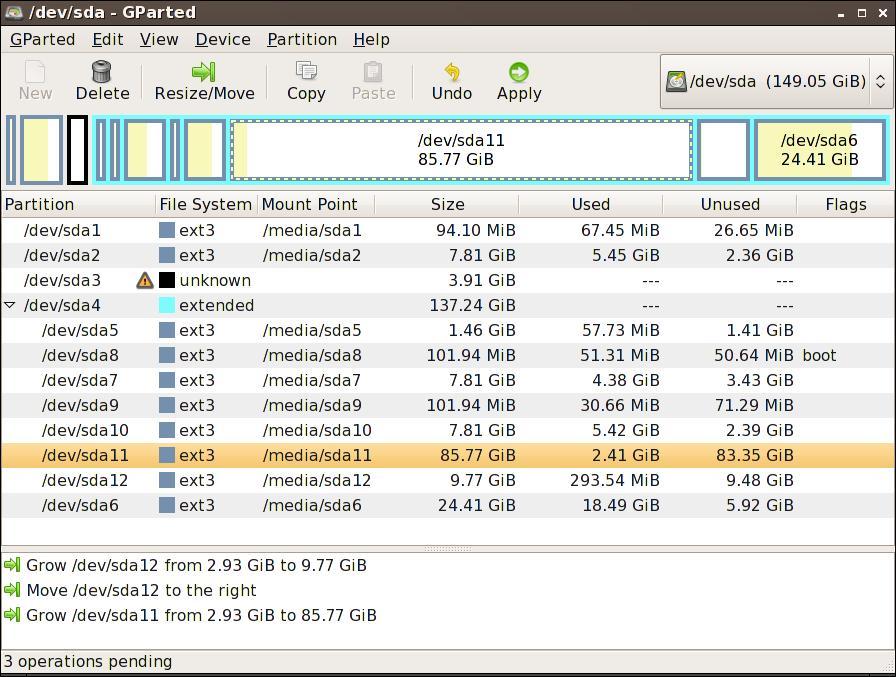Undo the last operation

click(451, 80)
